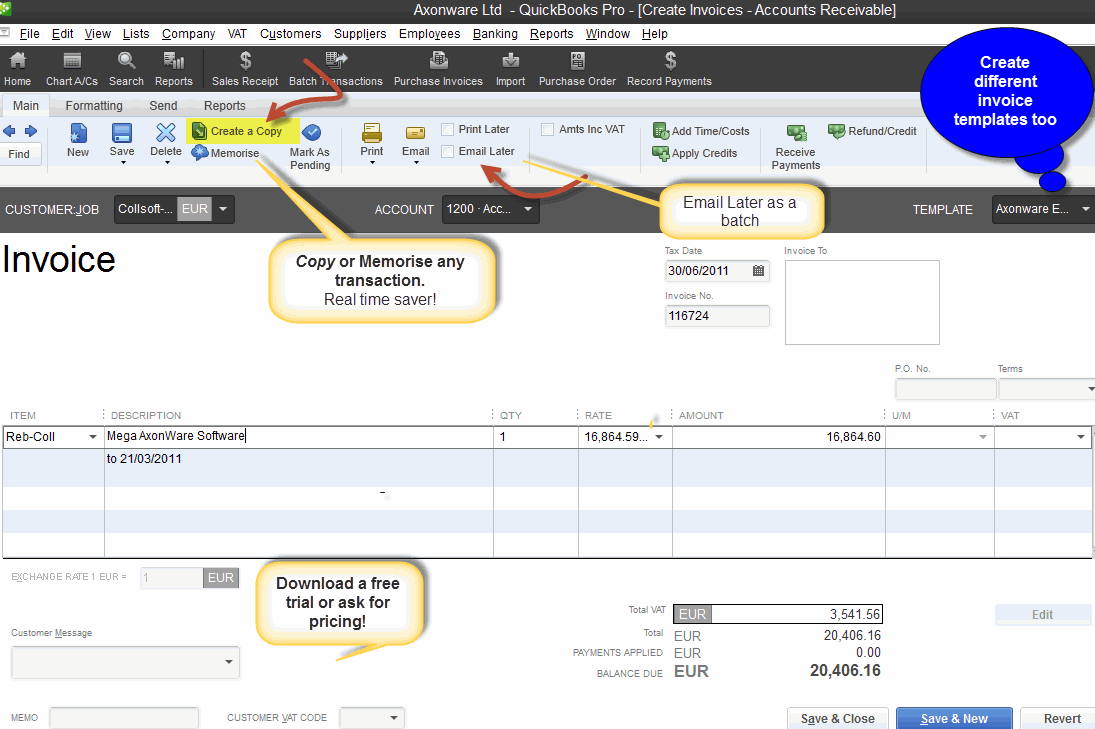Click the Find button
Viewport: 1095px width, 729px height.
[19, 154]
